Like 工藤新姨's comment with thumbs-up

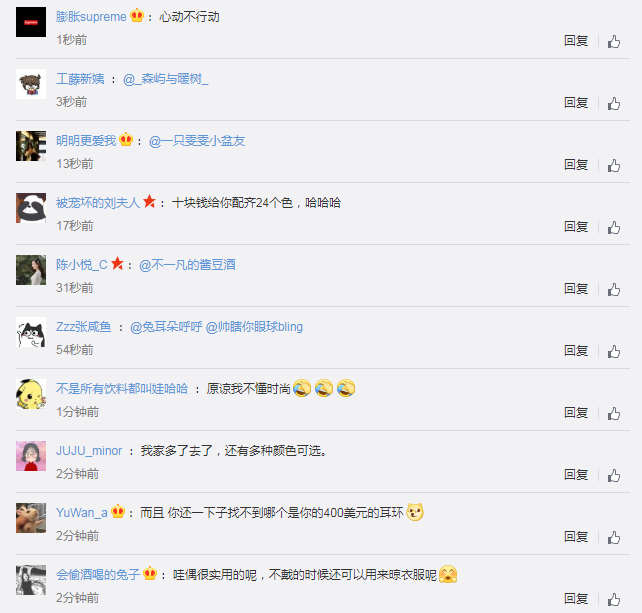pos(614,103)
